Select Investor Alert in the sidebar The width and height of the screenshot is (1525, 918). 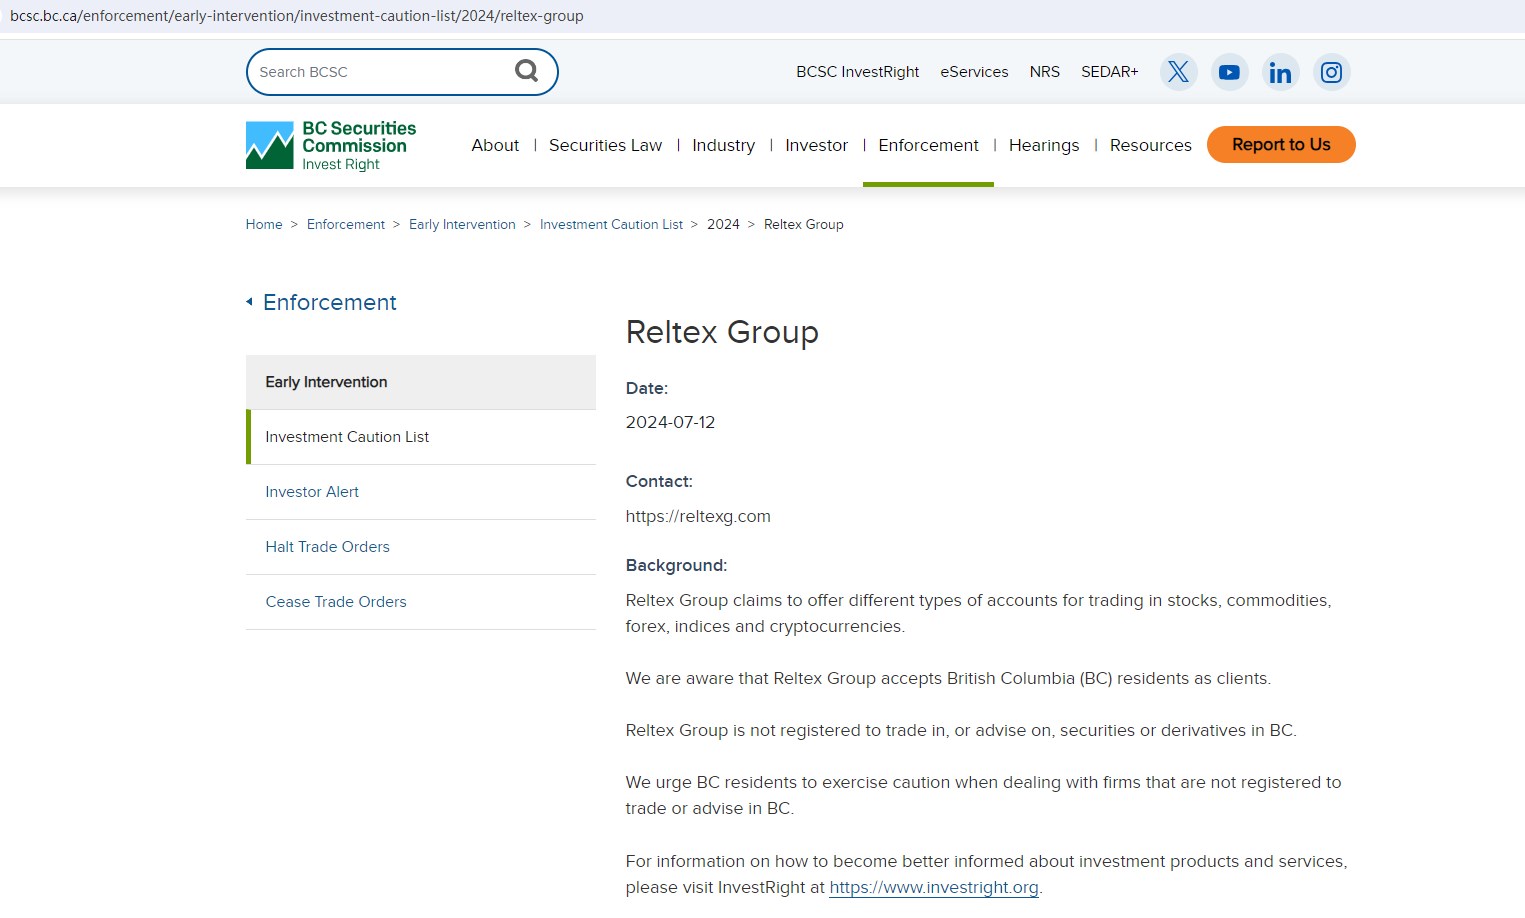click(312, 492)
